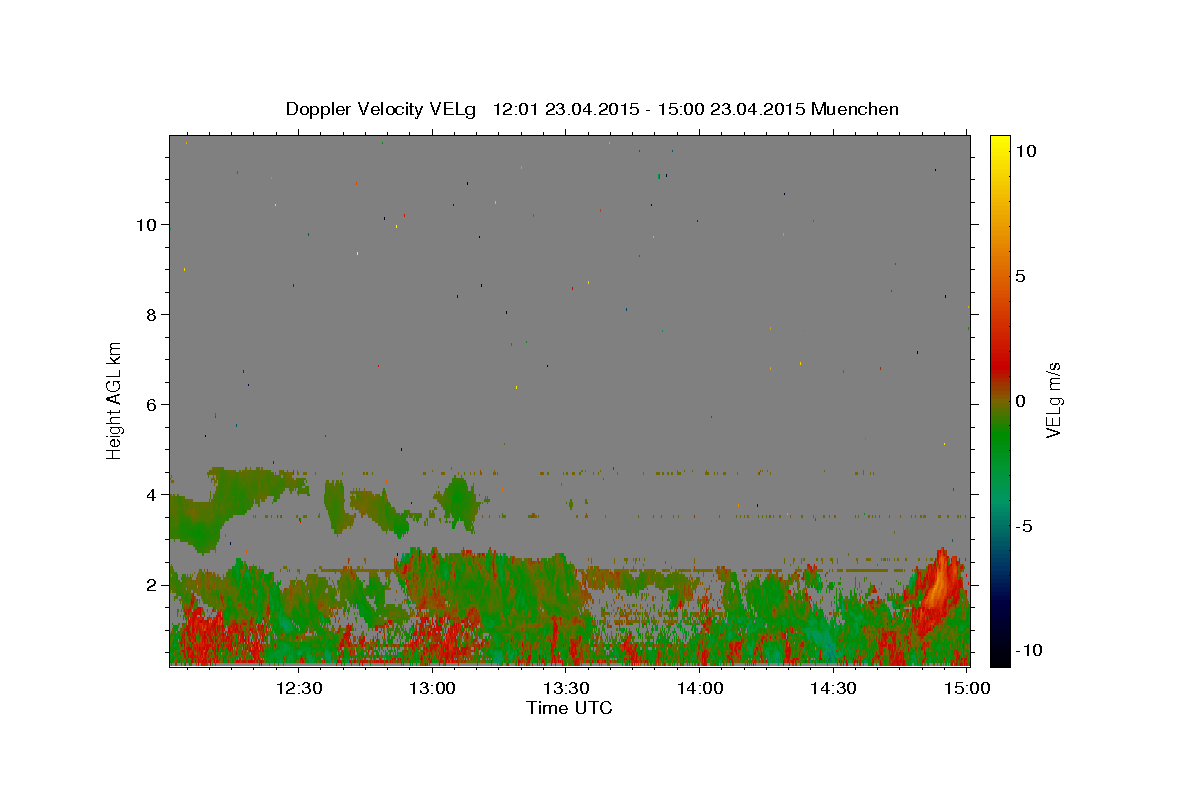1200x800 pixels.
Task: Click the 14:00 time tick label
Action: (x=700, y=688)
